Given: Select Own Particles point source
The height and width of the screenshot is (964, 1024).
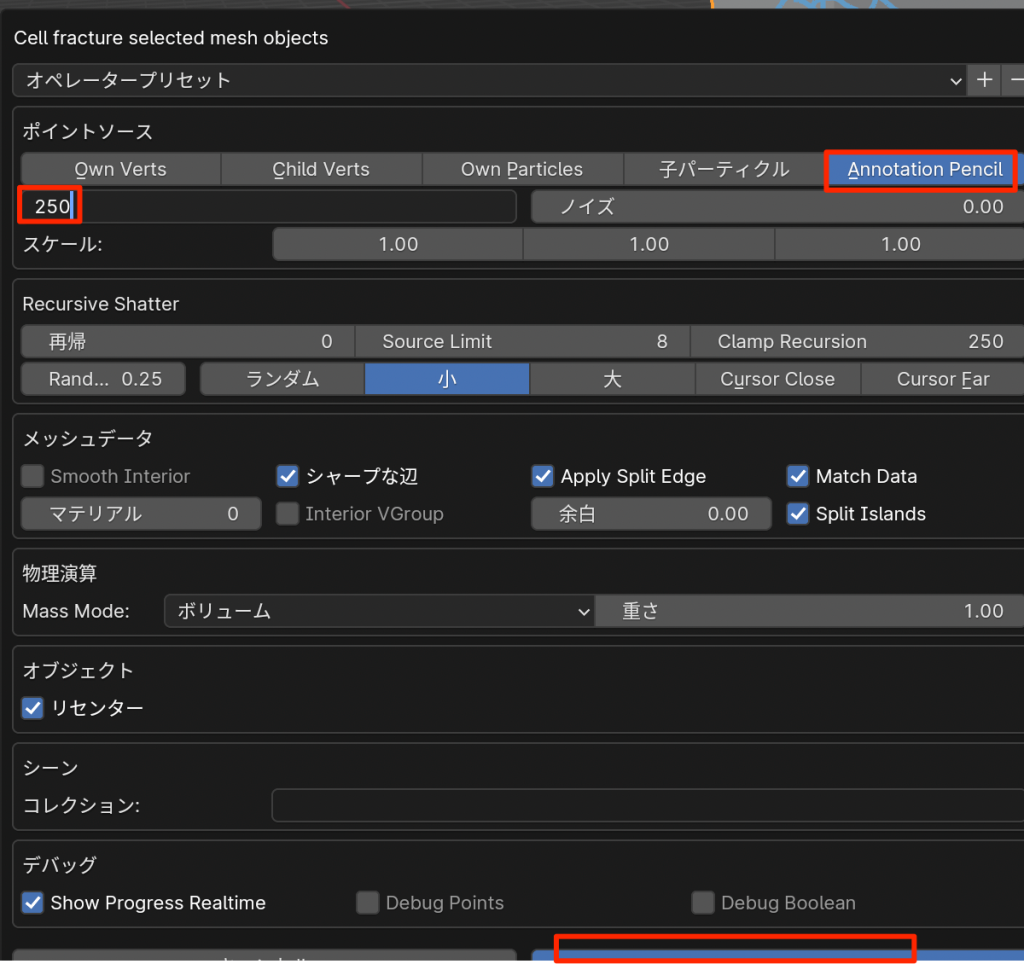Looking at the screenshot, I should 521,169.
